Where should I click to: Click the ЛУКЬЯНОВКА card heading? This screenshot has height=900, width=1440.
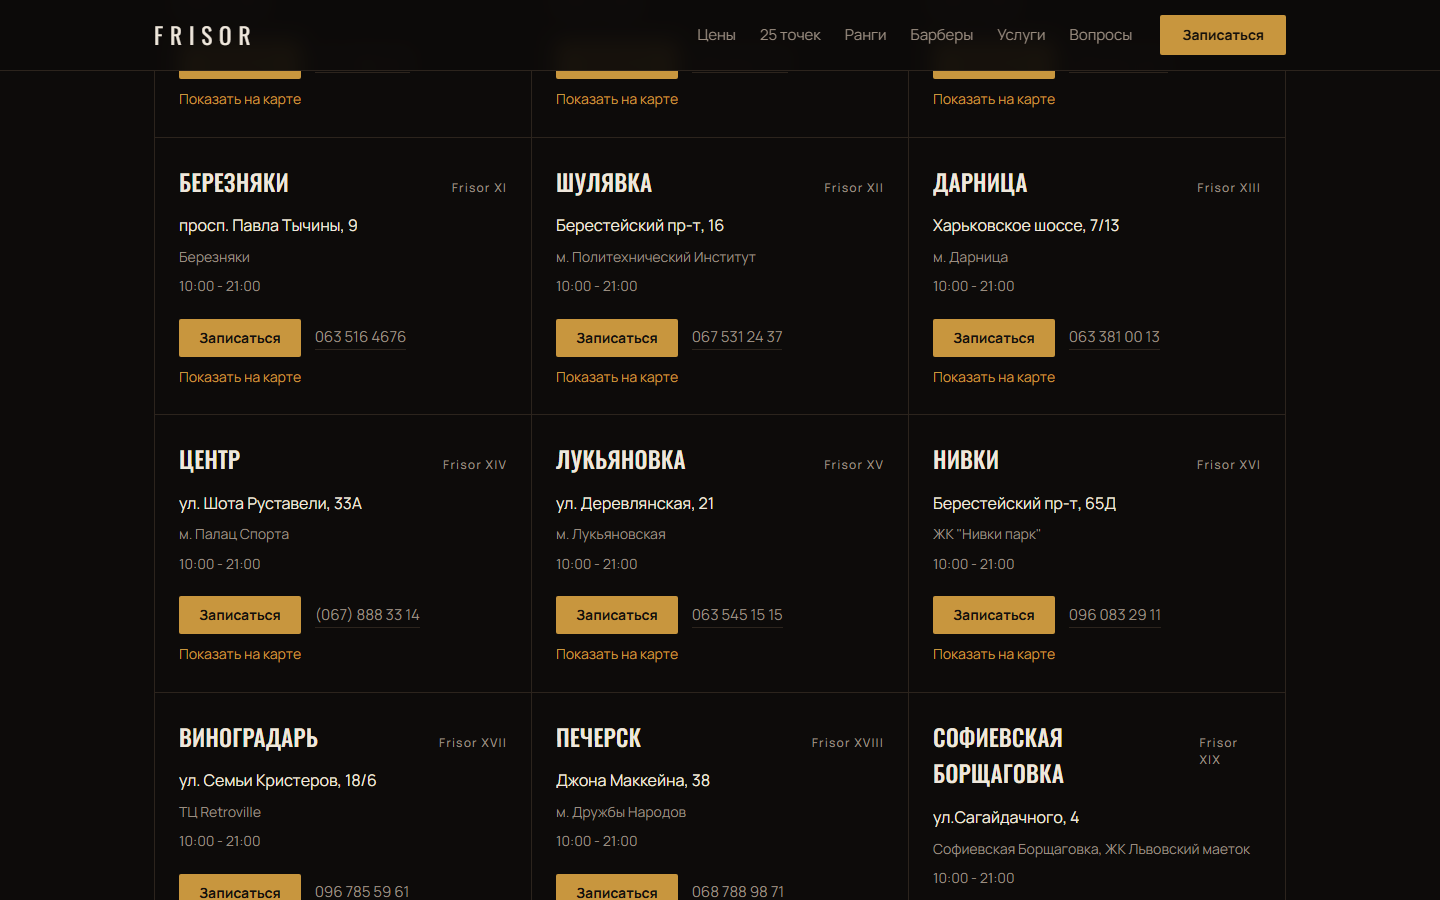[621, 460]
